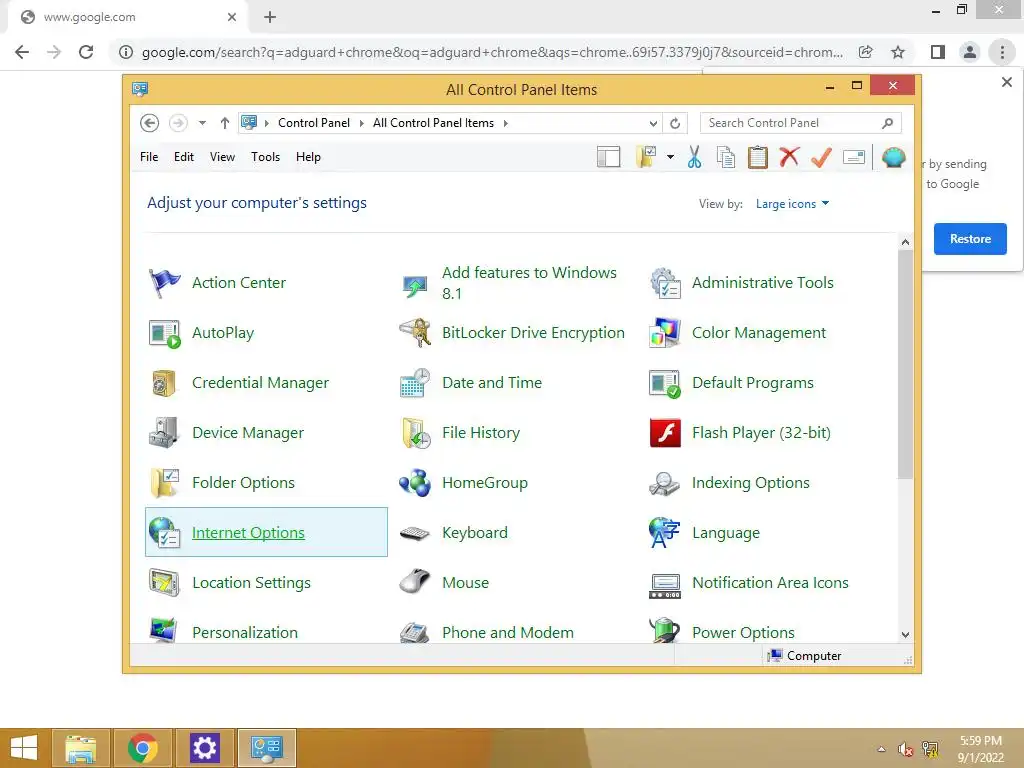Switch to the www.google.com Chrome tab

pyautogui.click(x=127, y=17)
